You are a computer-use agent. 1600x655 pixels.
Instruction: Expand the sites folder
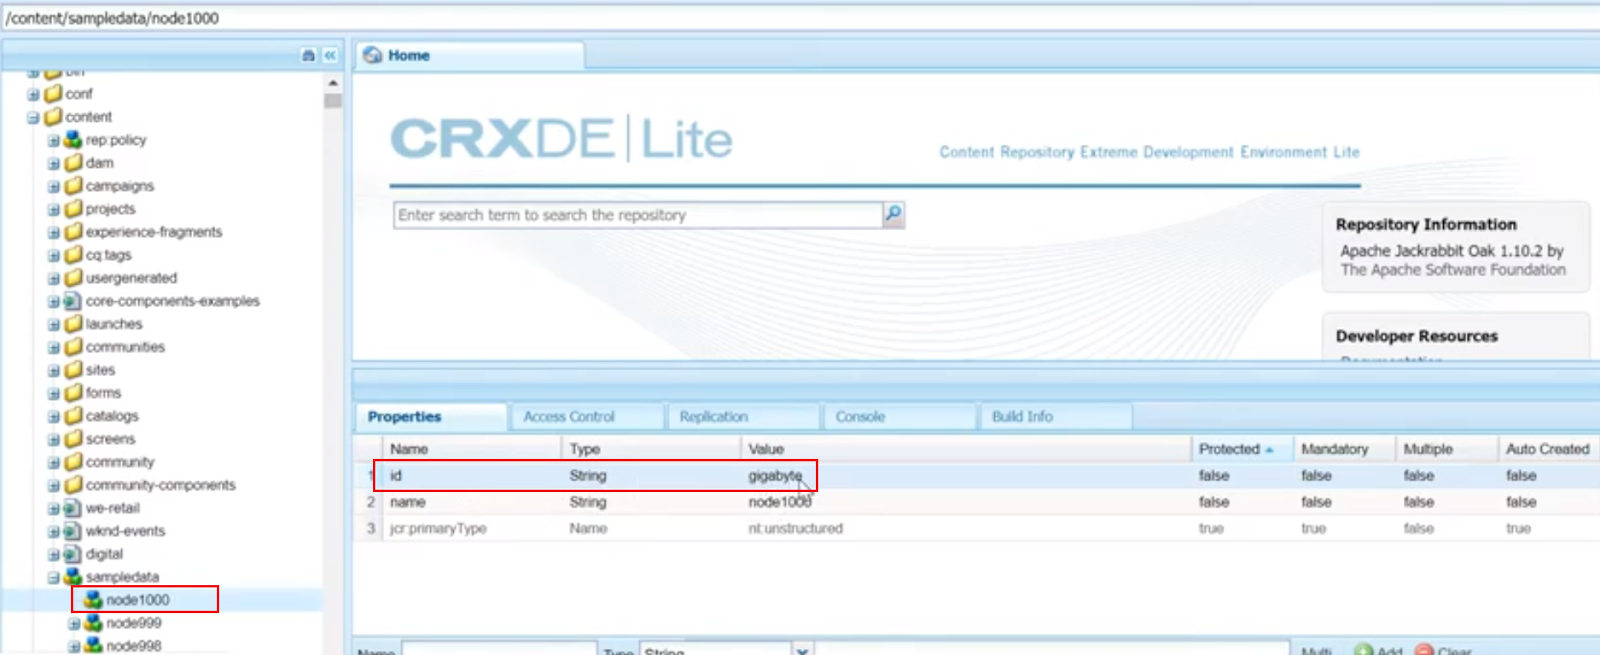(x=54, y=370)
